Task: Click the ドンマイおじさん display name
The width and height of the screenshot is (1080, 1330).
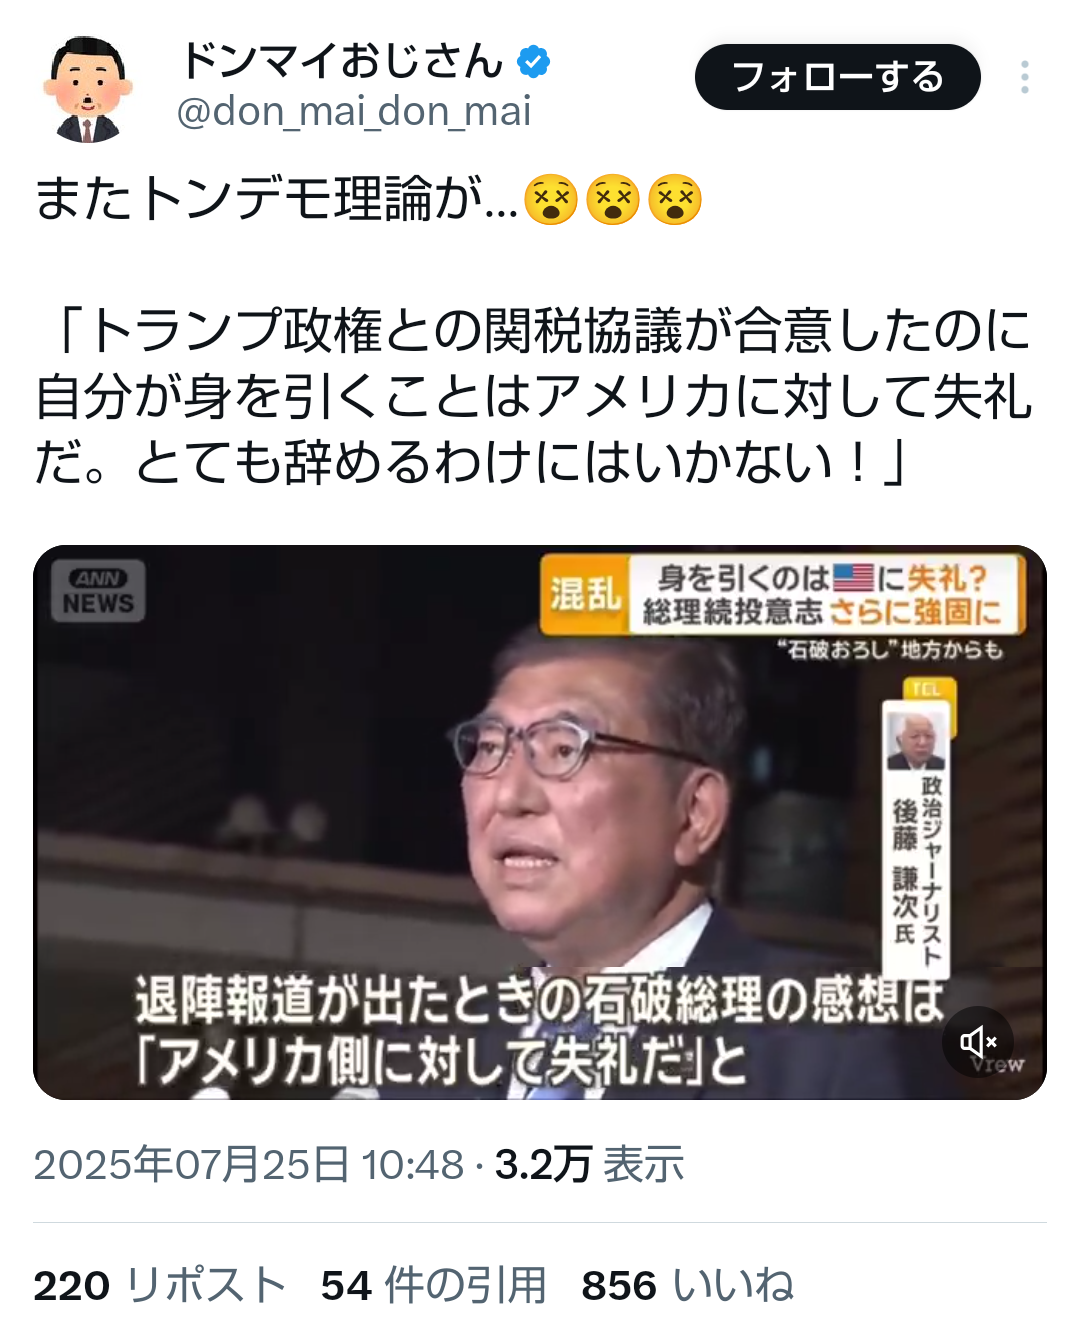Action: tap(343, 61)
